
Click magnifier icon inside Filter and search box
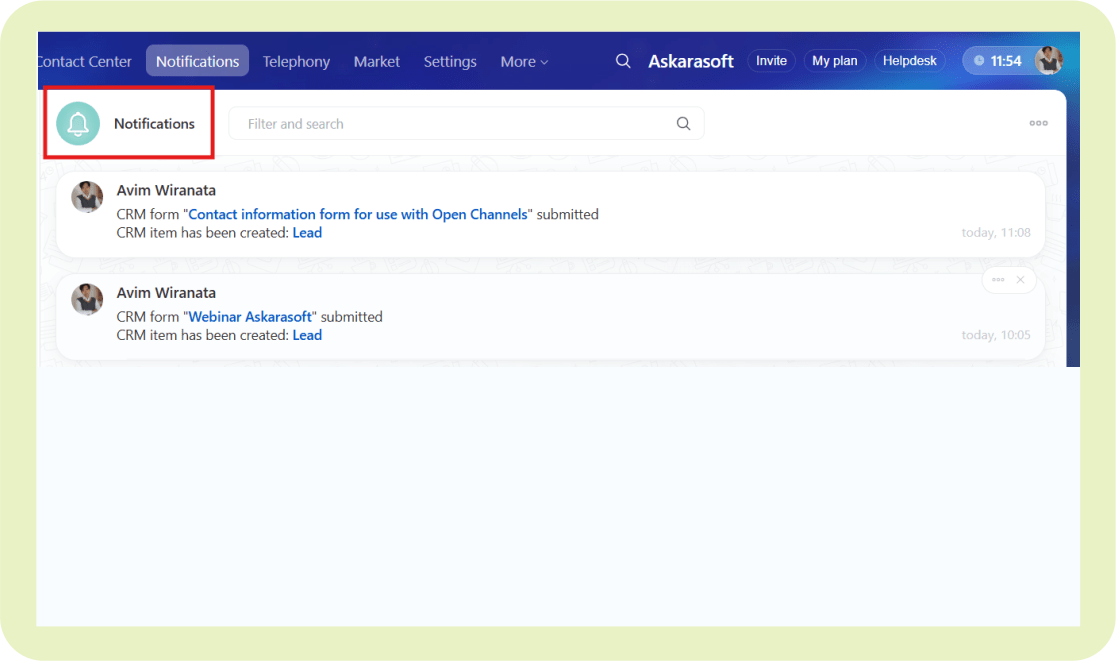(684, 124)
